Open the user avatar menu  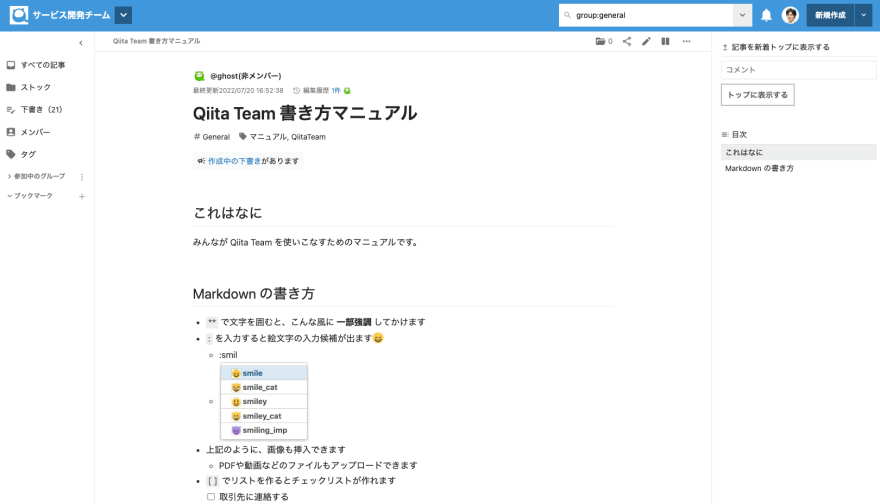pos(790,15)
